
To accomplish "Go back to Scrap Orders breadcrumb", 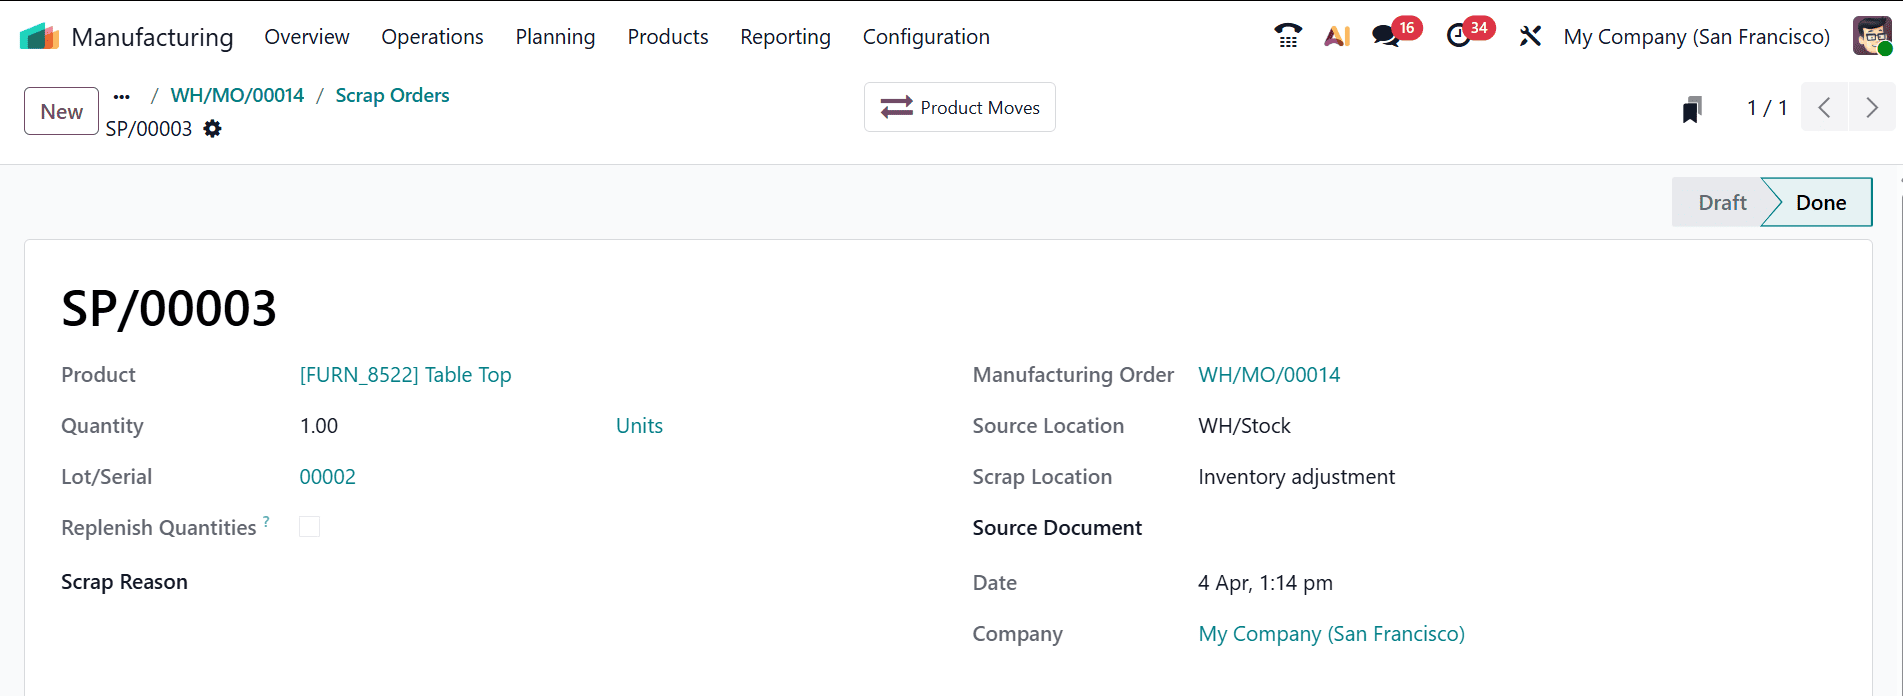I will click(392, 95).
